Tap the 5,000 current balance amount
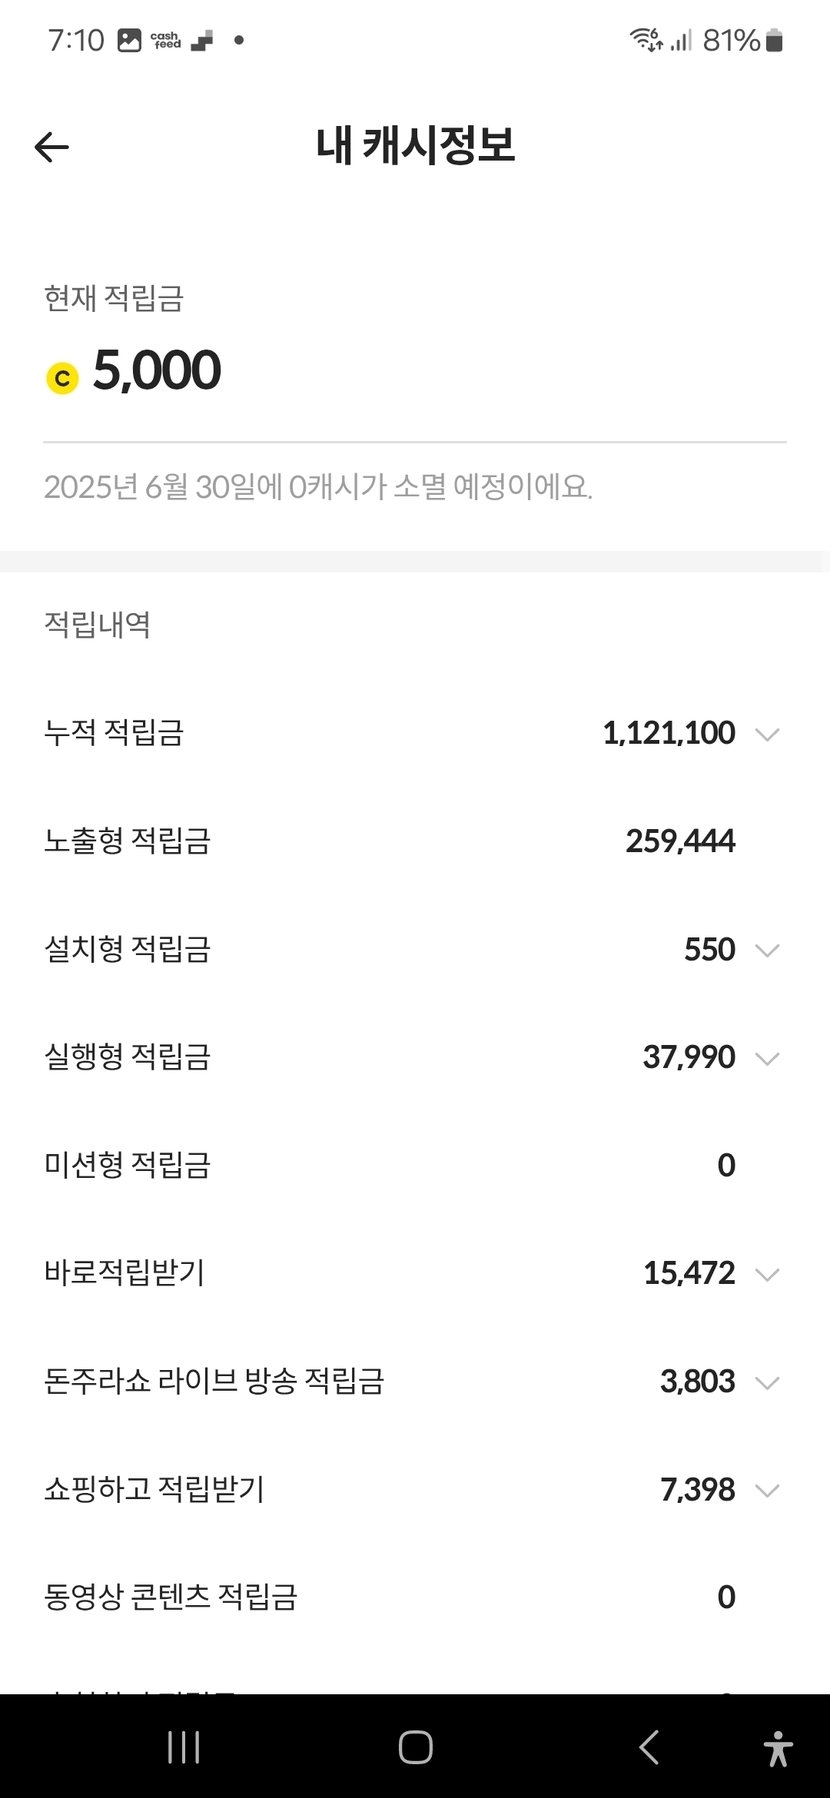Viewport: 830px width, 1798px height. click(157, 371)
